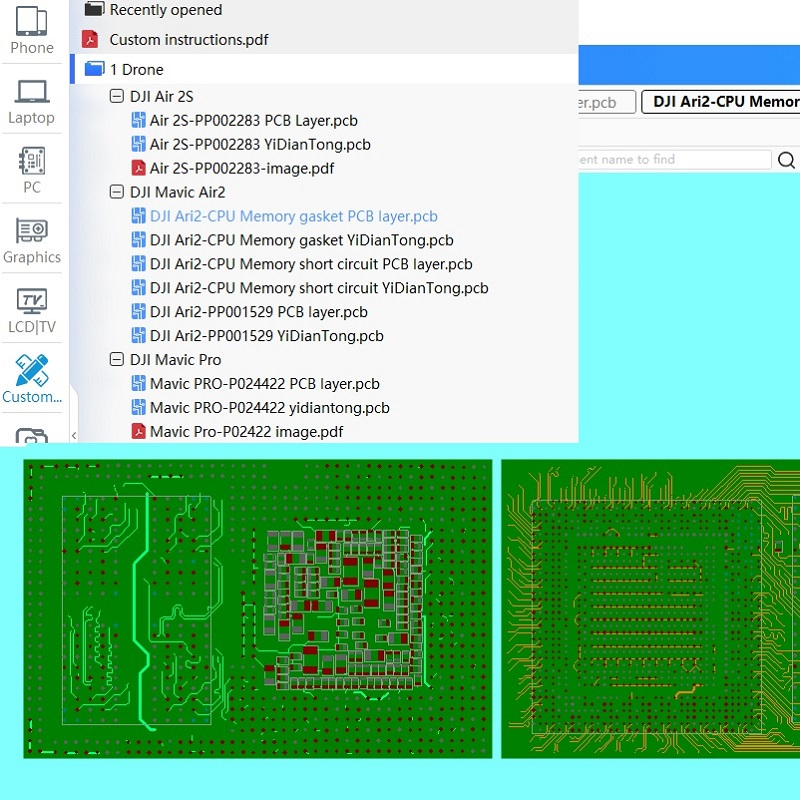The width and height of the screenshot is (800, 800).
Task: Open the Phone category in sidebar
Action: [x=32, y=30]
